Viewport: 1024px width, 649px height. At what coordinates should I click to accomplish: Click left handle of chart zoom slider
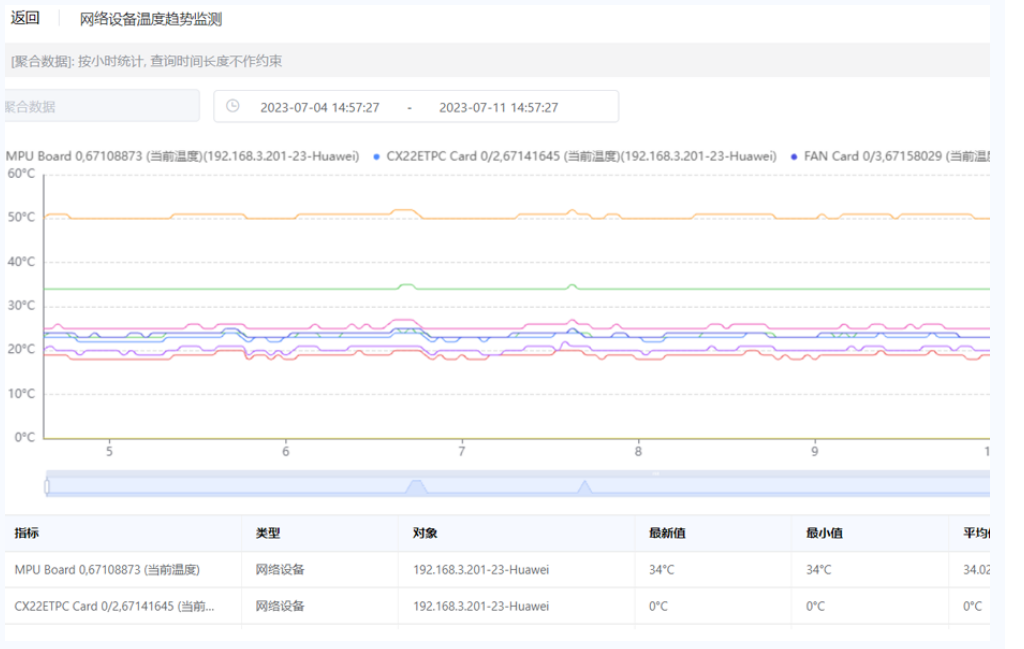pyautogui.click(x=47, y=486)
